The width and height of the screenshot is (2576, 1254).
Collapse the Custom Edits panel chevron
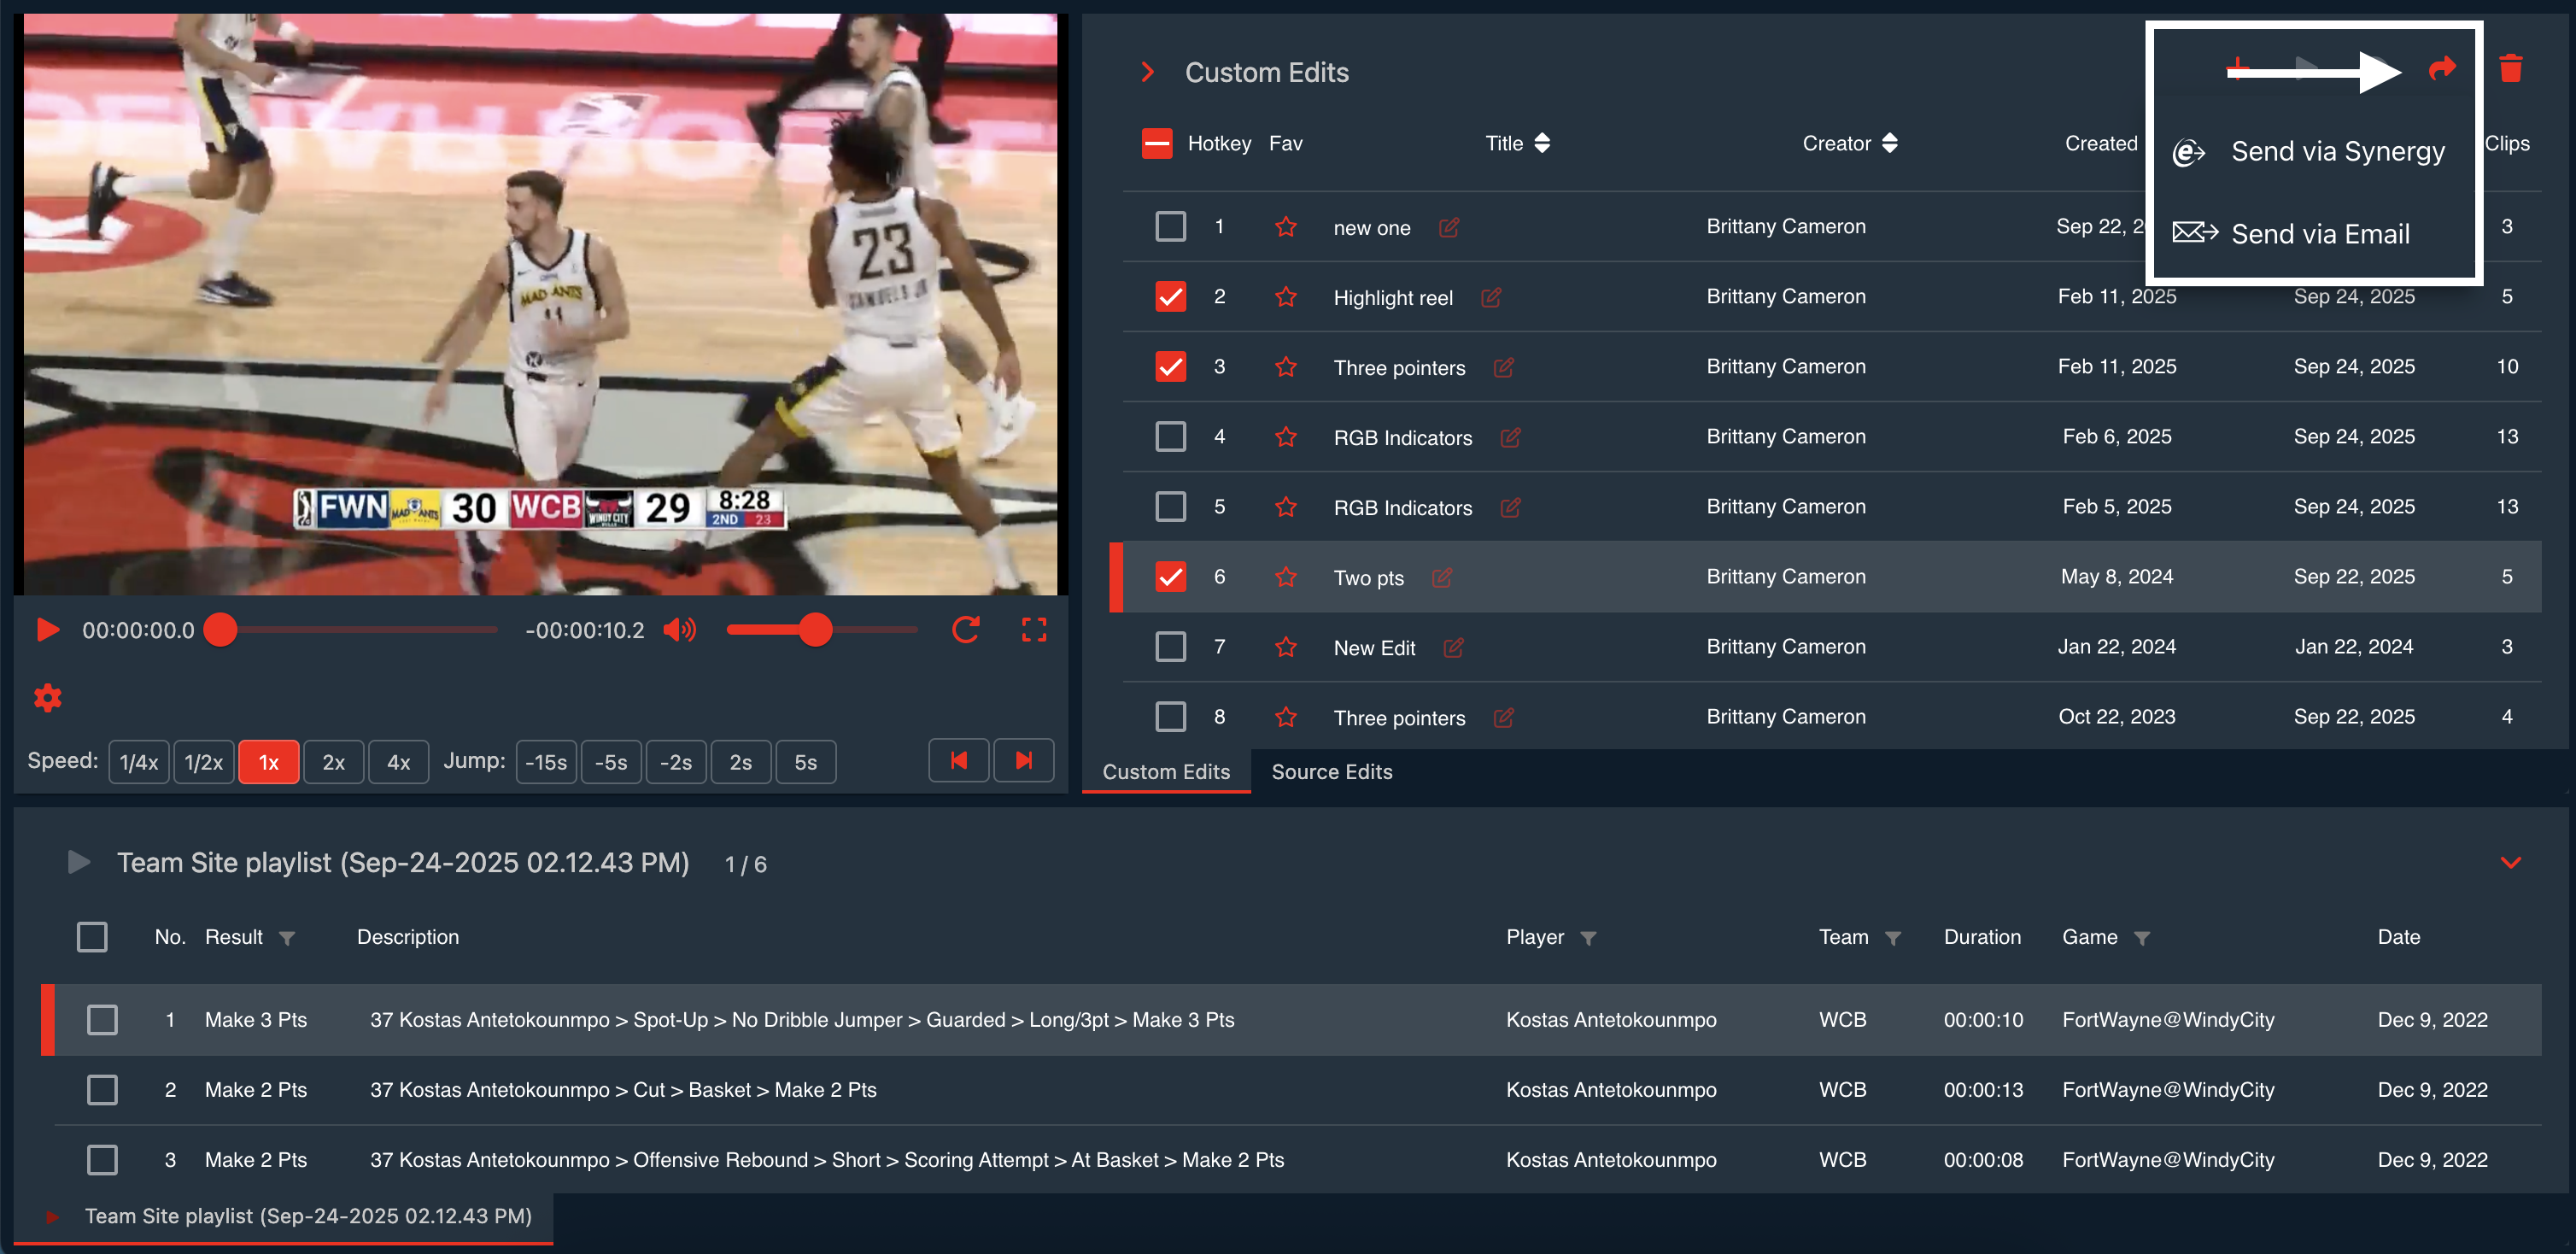[1148, 72]
